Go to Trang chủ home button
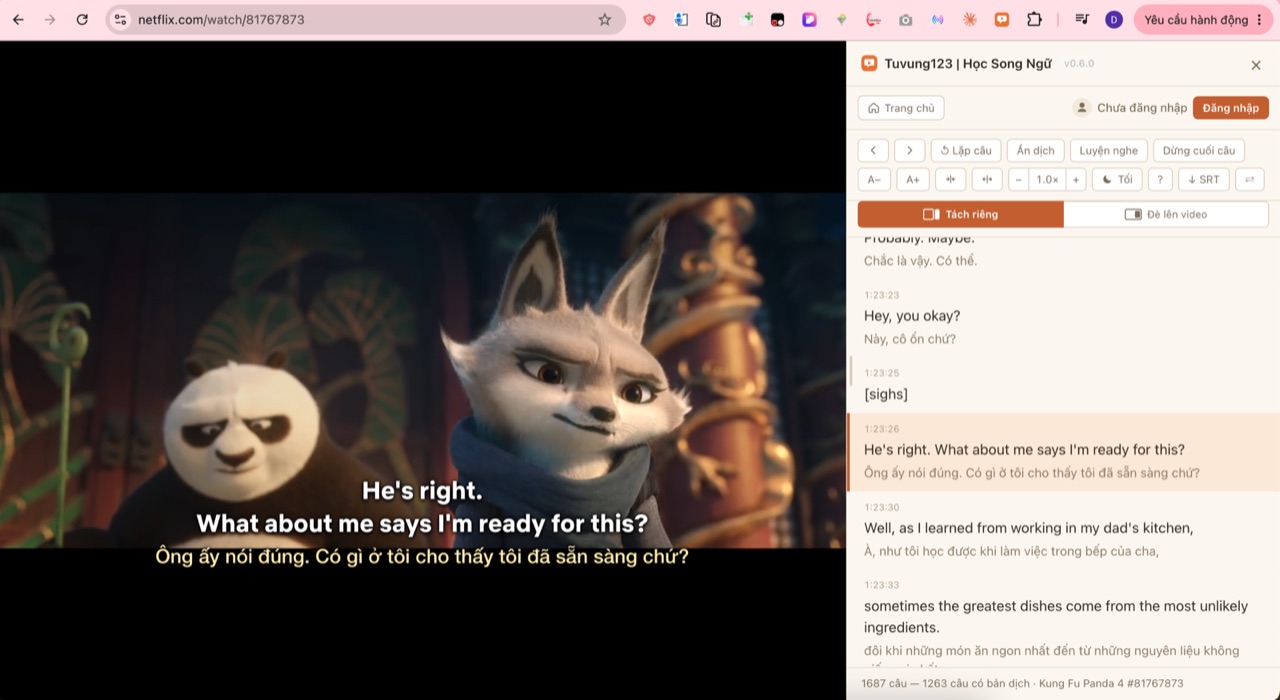 pyautogui.click(x=901, y=108)
